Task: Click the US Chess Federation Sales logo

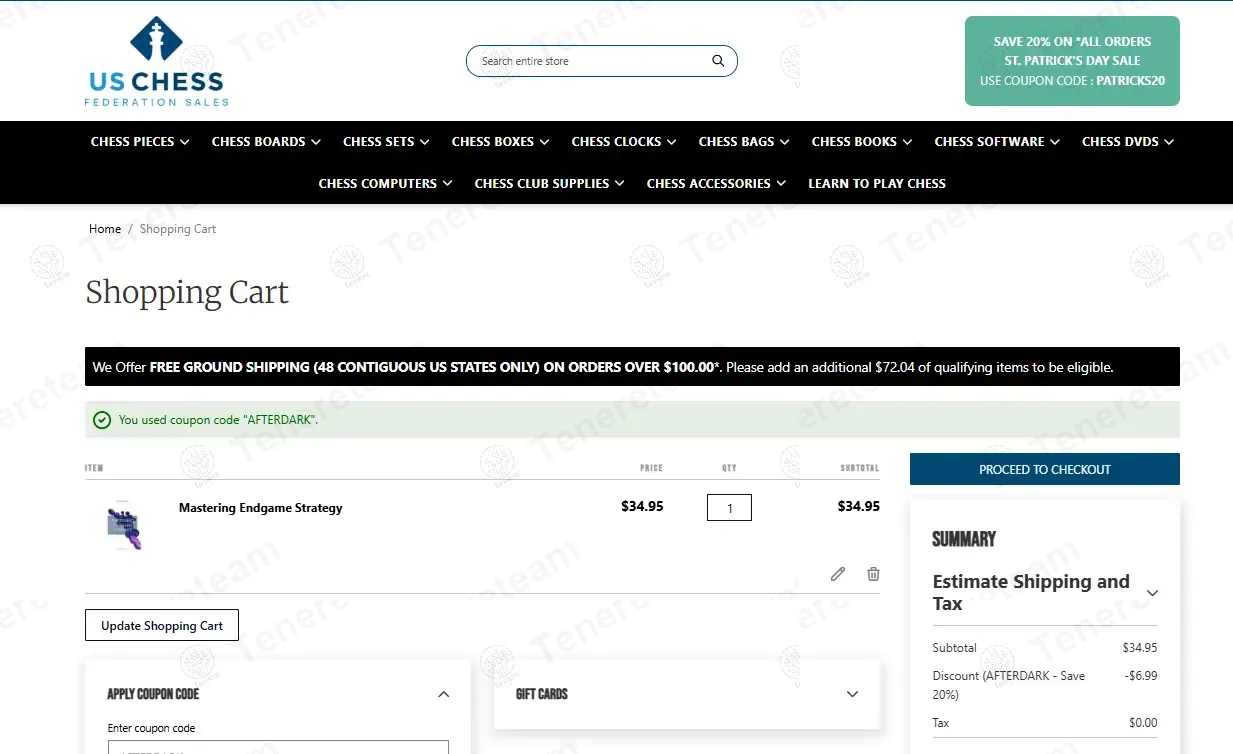Action: pyautogui.click(x=157, y=62)
